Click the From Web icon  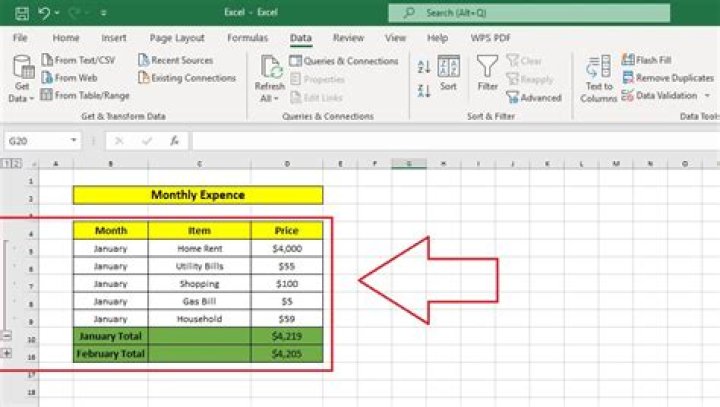point(47,78)
